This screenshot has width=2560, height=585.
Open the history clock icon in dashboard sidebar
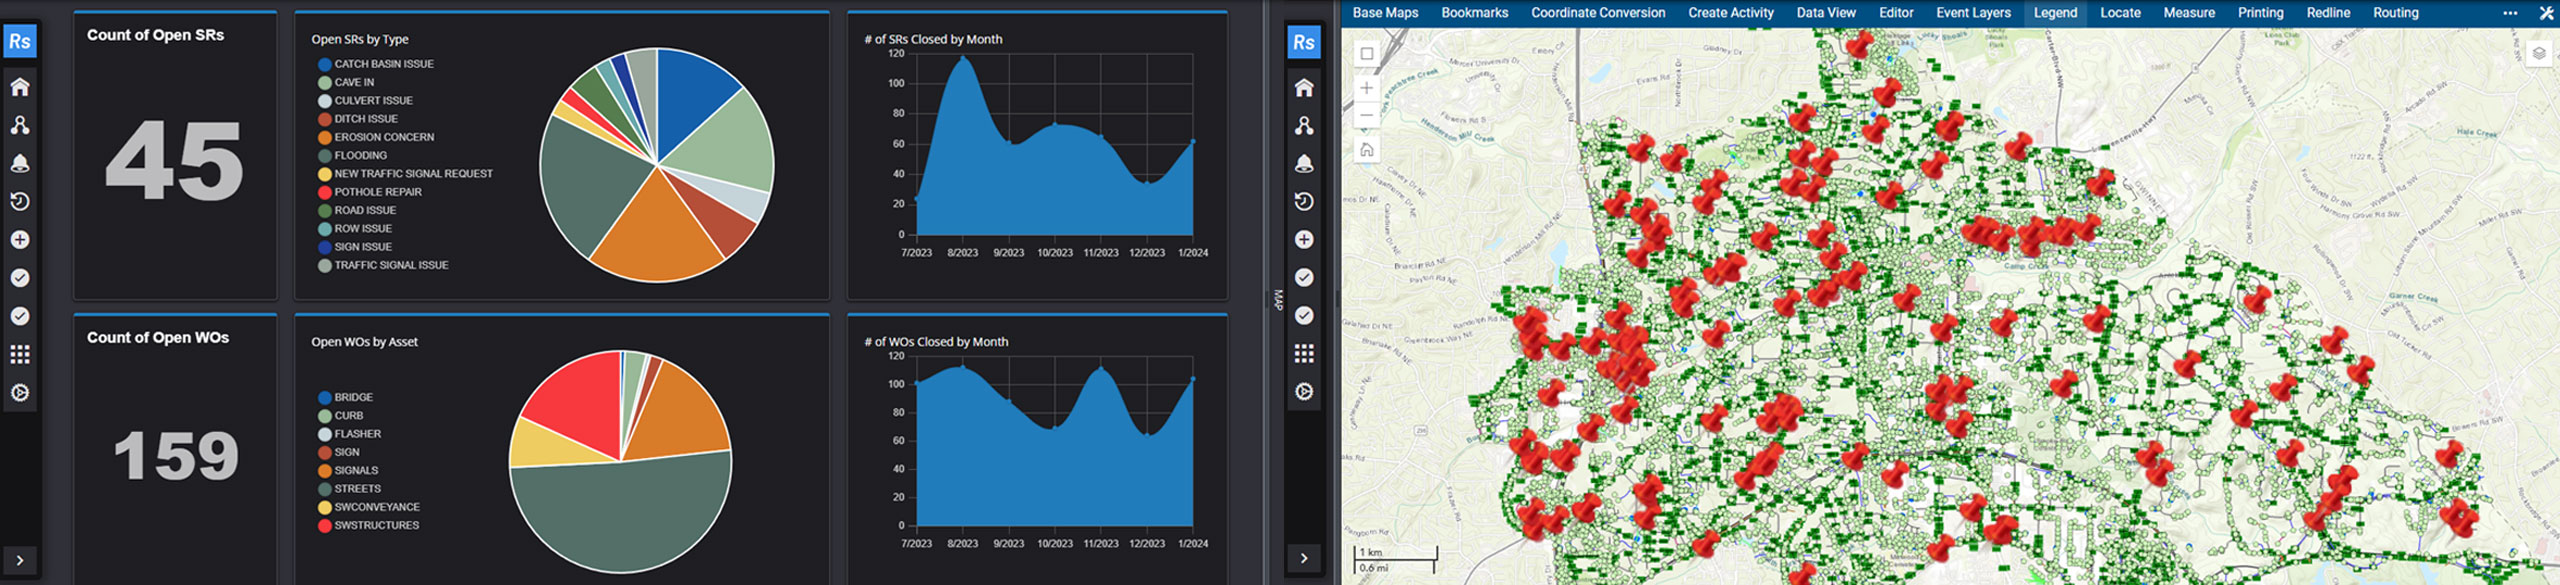pos(20,201)
